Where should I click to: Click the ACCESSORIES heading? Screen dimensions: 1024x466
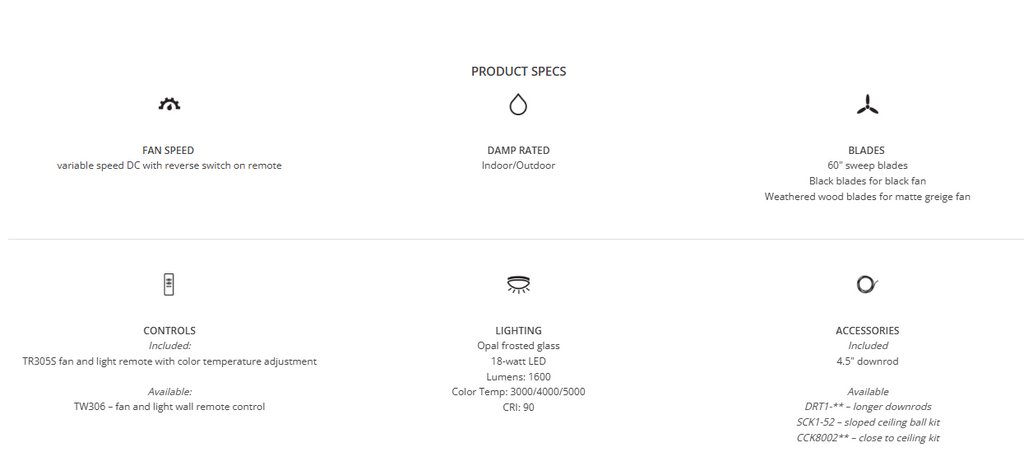[x=867, y=330]
